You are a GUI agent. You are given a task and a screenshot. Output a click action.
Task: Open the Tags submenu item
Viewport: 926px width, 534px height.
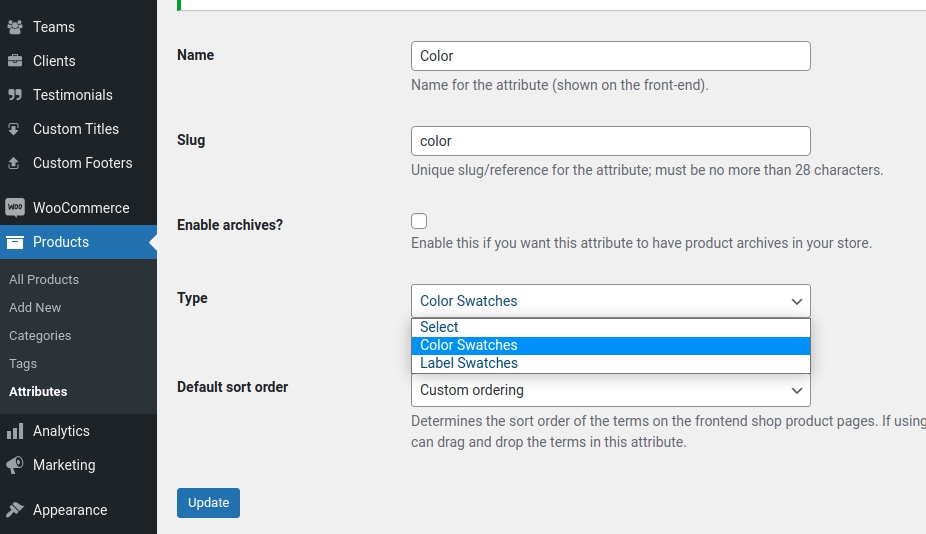coord(23,364)
